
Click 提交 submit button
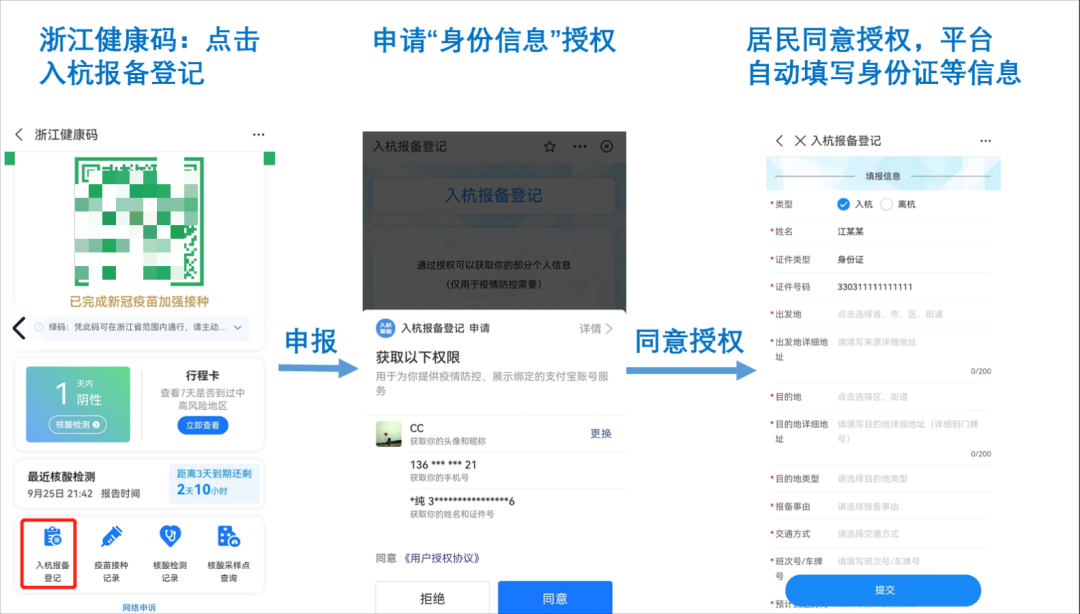(x=883, y=590)
